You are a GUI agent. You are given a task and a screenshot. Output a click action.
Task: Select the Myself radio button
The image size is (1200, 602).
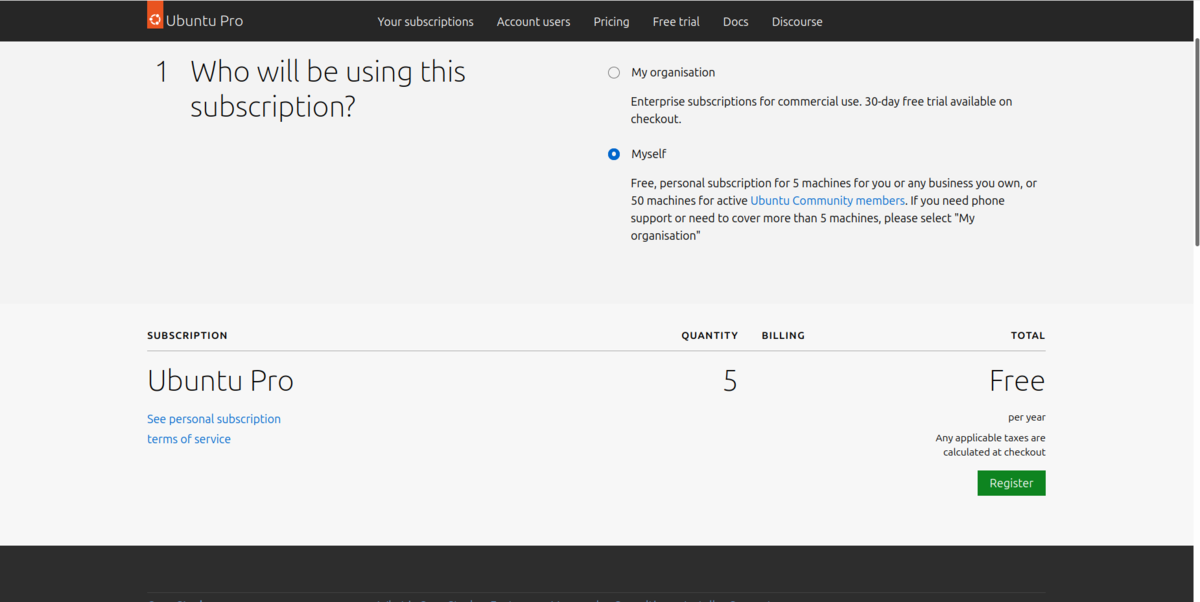pos(614,154)
